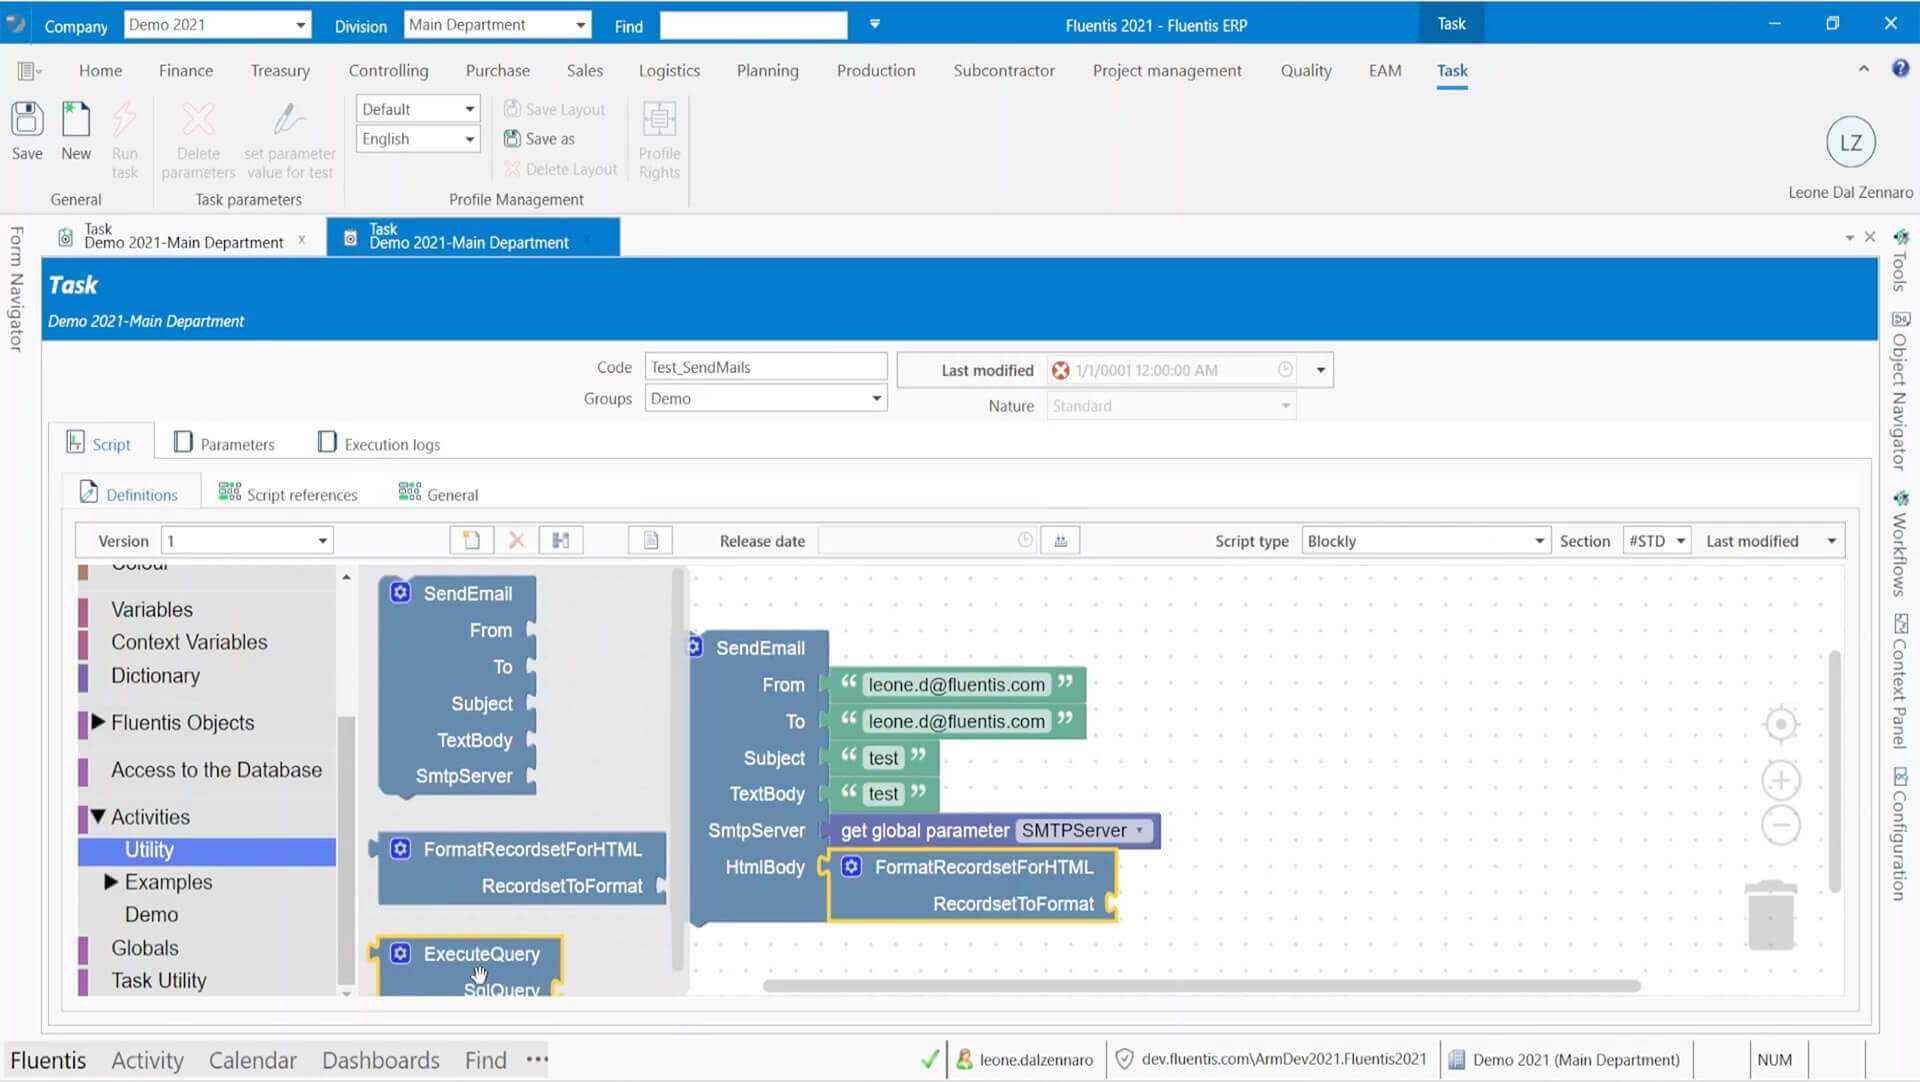Click the release stamp icon after Release date
The image size is (1920, 1082).
tap(1060, 540)
